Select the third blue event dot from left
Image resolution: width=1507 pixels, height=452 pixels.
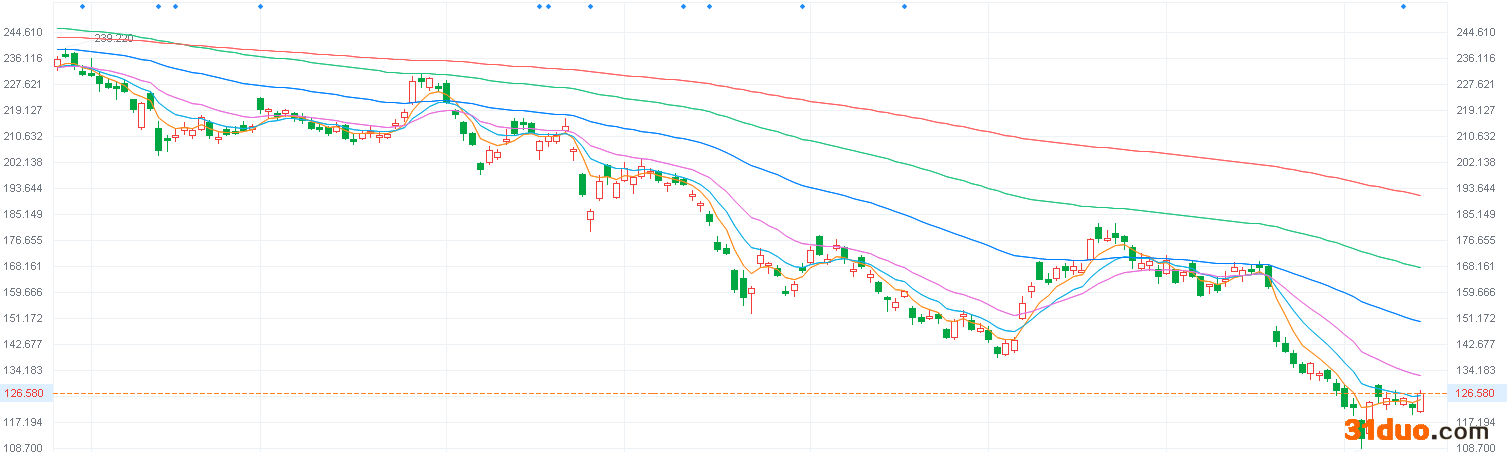tap(175, 7)
